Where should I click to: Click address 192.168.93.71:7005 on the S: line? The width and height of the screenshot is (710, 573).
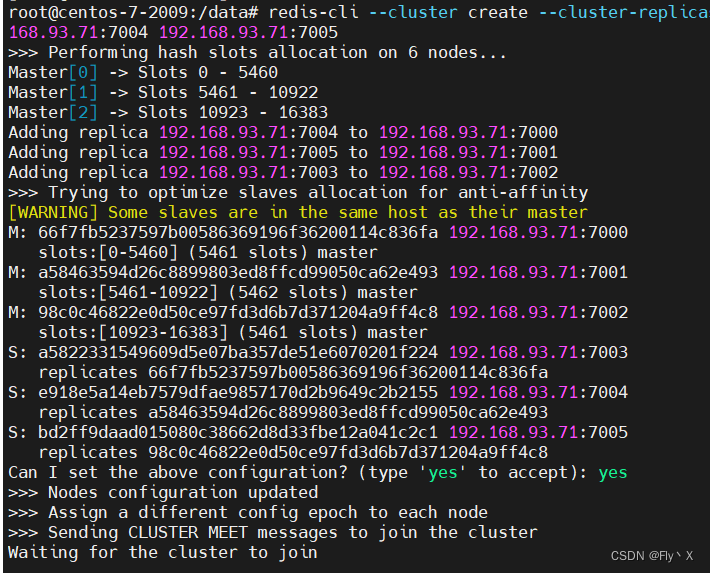(x=538, y=432)
